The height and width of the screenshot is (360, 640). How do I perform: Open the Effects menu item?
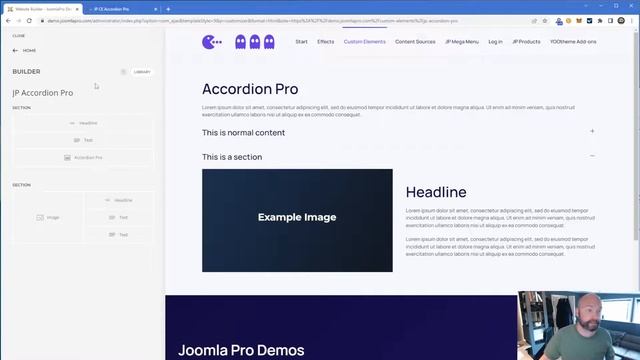click(x=326, y=42)
